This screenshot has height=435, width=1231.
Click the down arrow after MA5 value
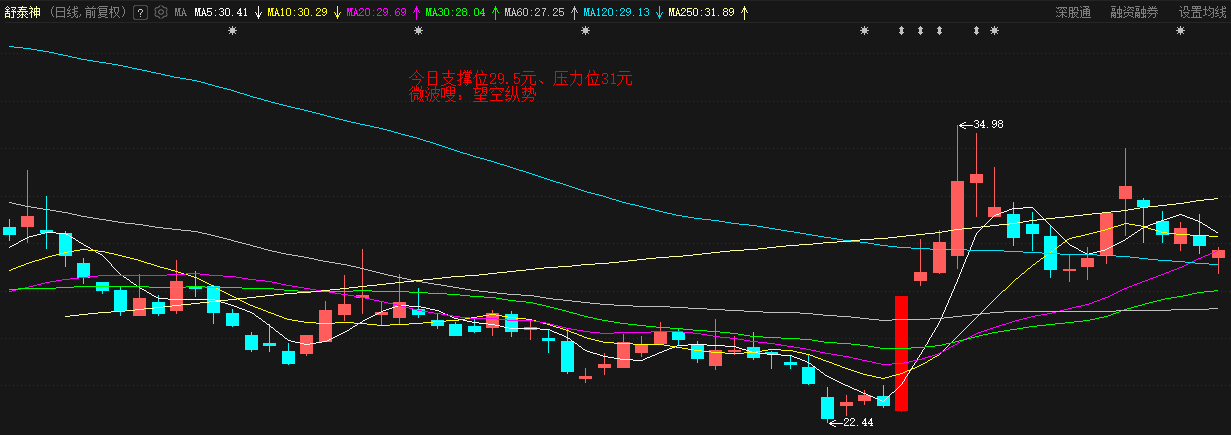click(258, 13)
